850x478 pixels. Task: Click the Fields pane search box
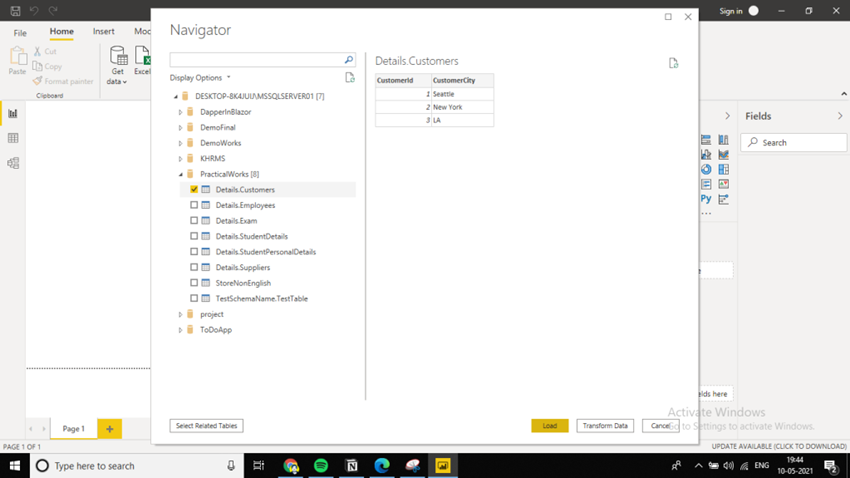(794, 143)
